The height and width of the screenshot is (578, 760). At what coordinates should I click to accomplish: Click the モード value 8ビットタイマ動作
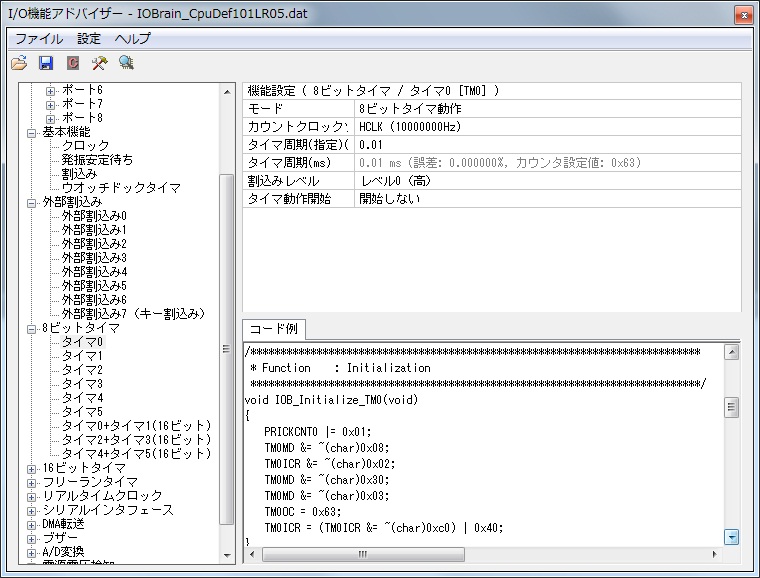pyautogui.click(x=548, y=109)
